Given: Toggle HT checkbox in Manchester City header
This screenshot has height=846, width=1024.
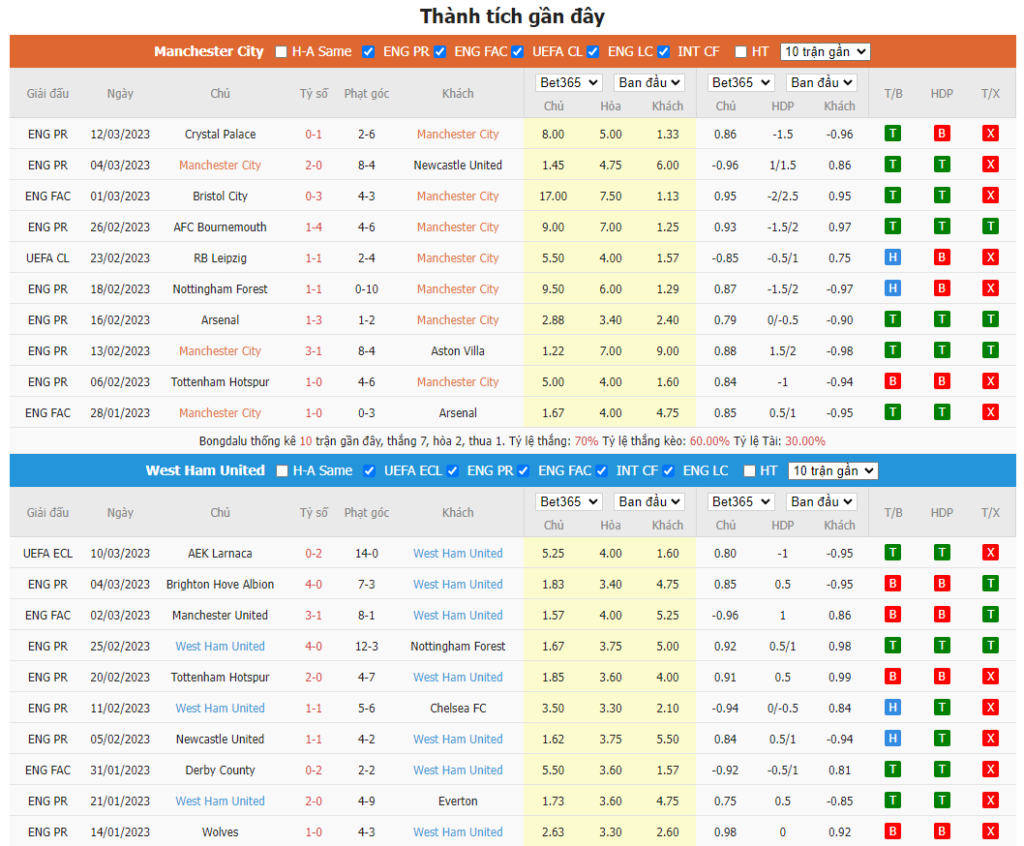Looking at the screenshot, I should point(741,52).
